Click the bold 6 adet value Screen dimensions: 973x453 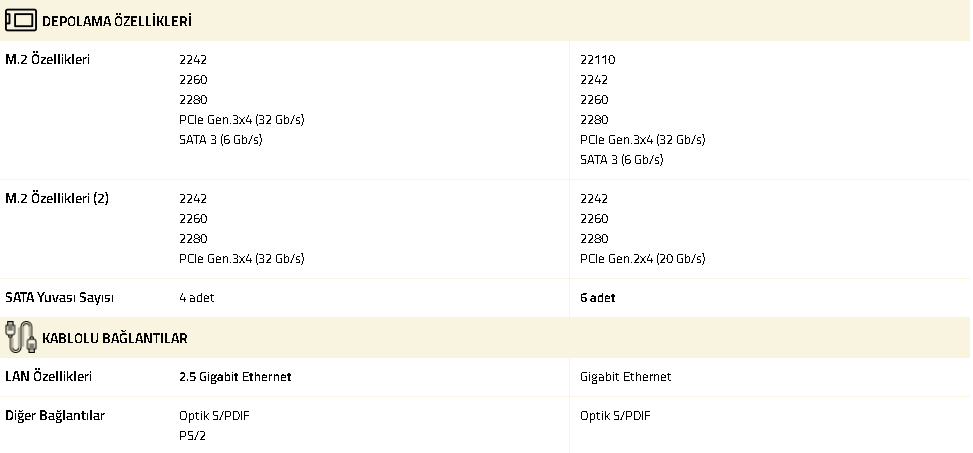point(598,298)
